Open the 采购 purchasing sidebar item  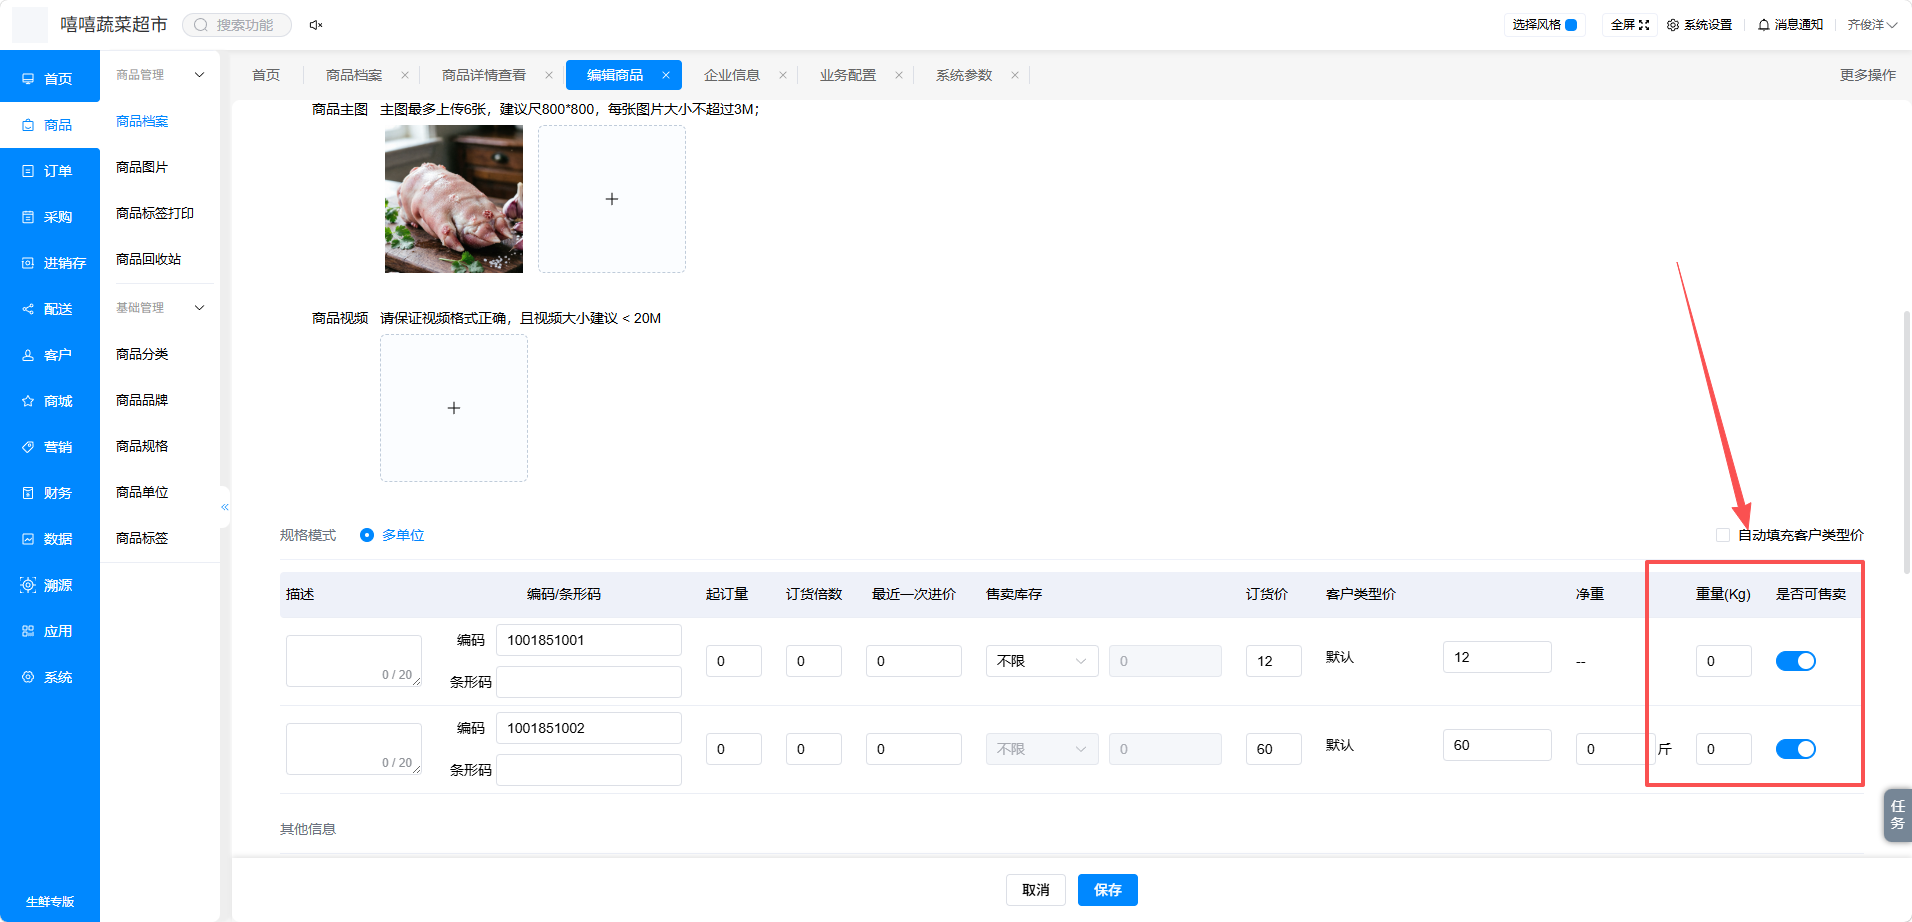[x=50, y=217]
